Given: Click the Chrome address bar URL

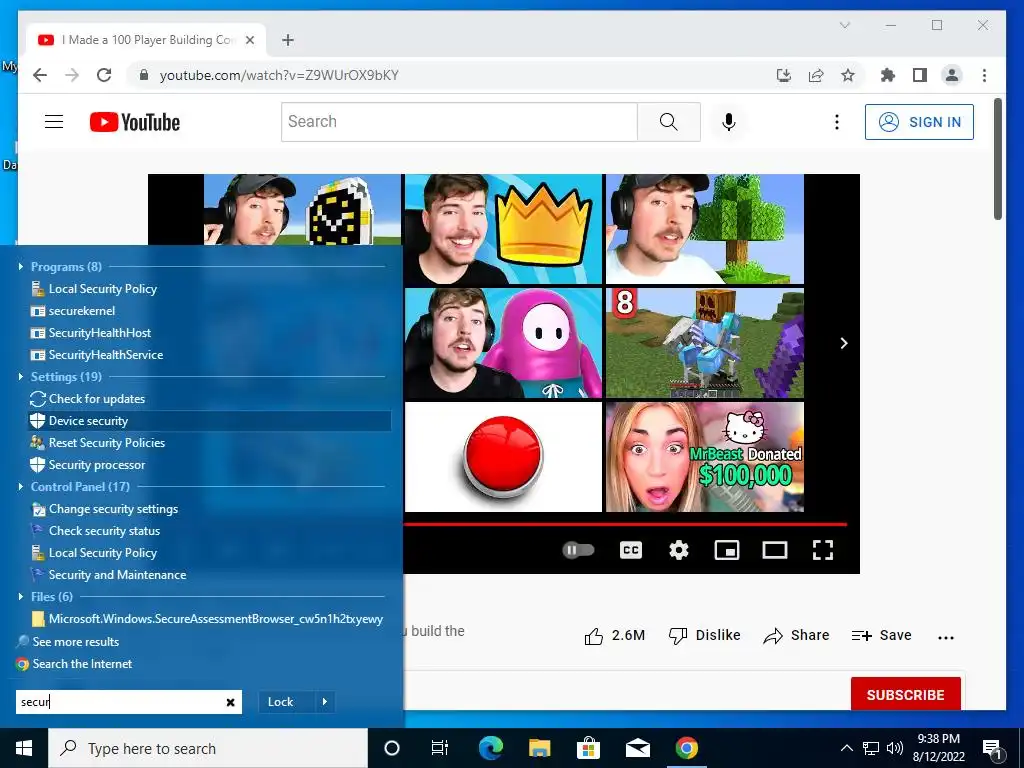Looking at the screenshot, I should tap(279, 75).
